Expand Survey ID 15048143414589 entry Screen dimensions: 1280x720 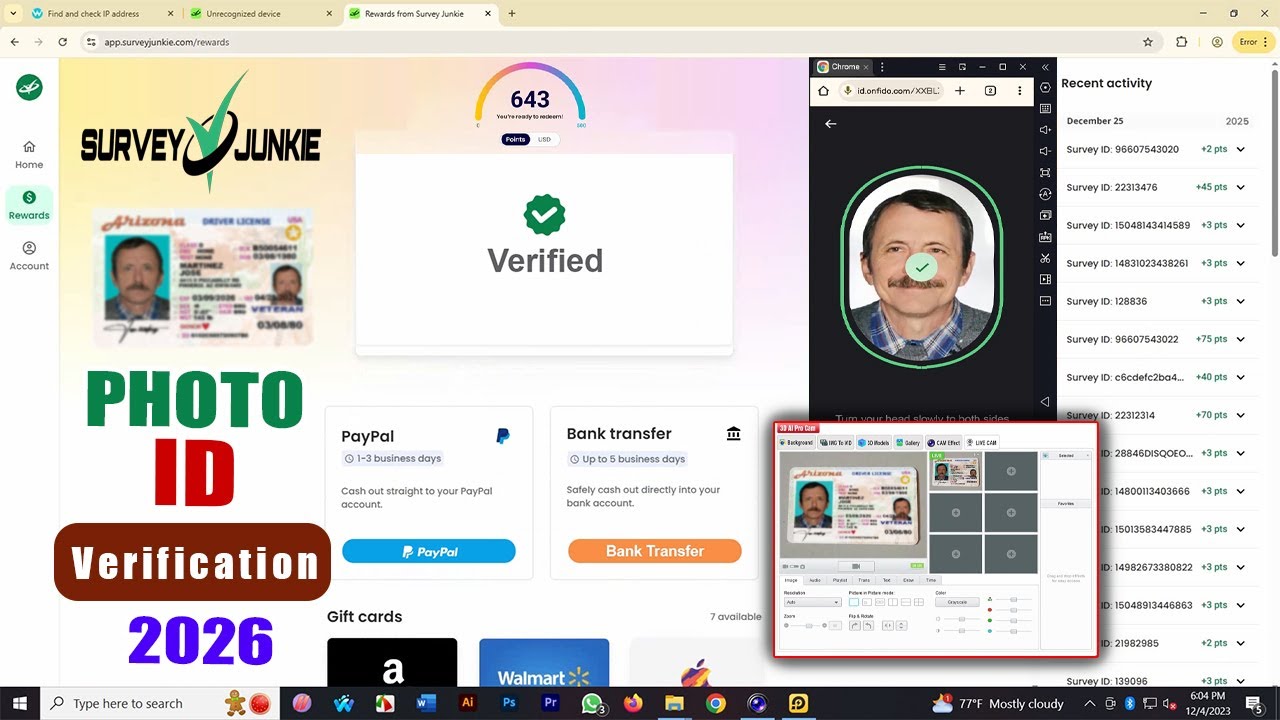1240,225
